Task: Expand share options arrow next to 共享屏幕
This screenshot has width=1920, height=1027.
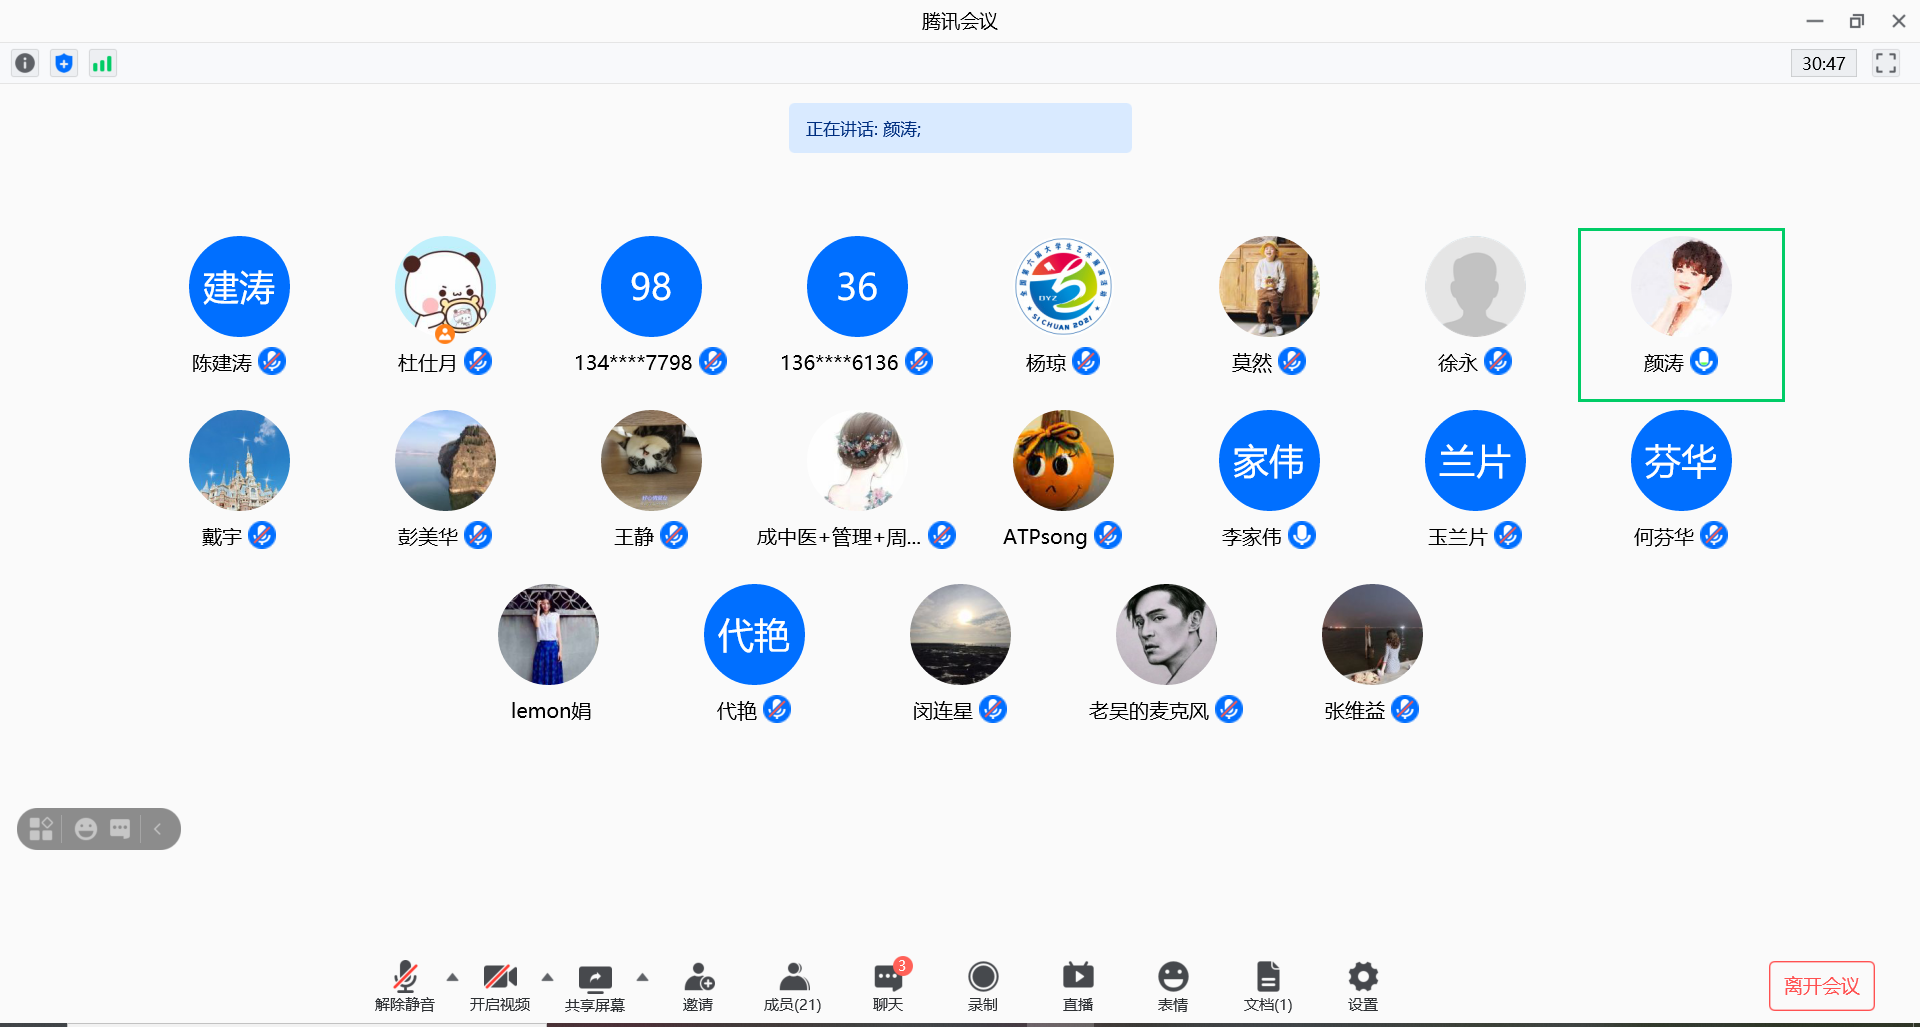Action: pos(642,977)
